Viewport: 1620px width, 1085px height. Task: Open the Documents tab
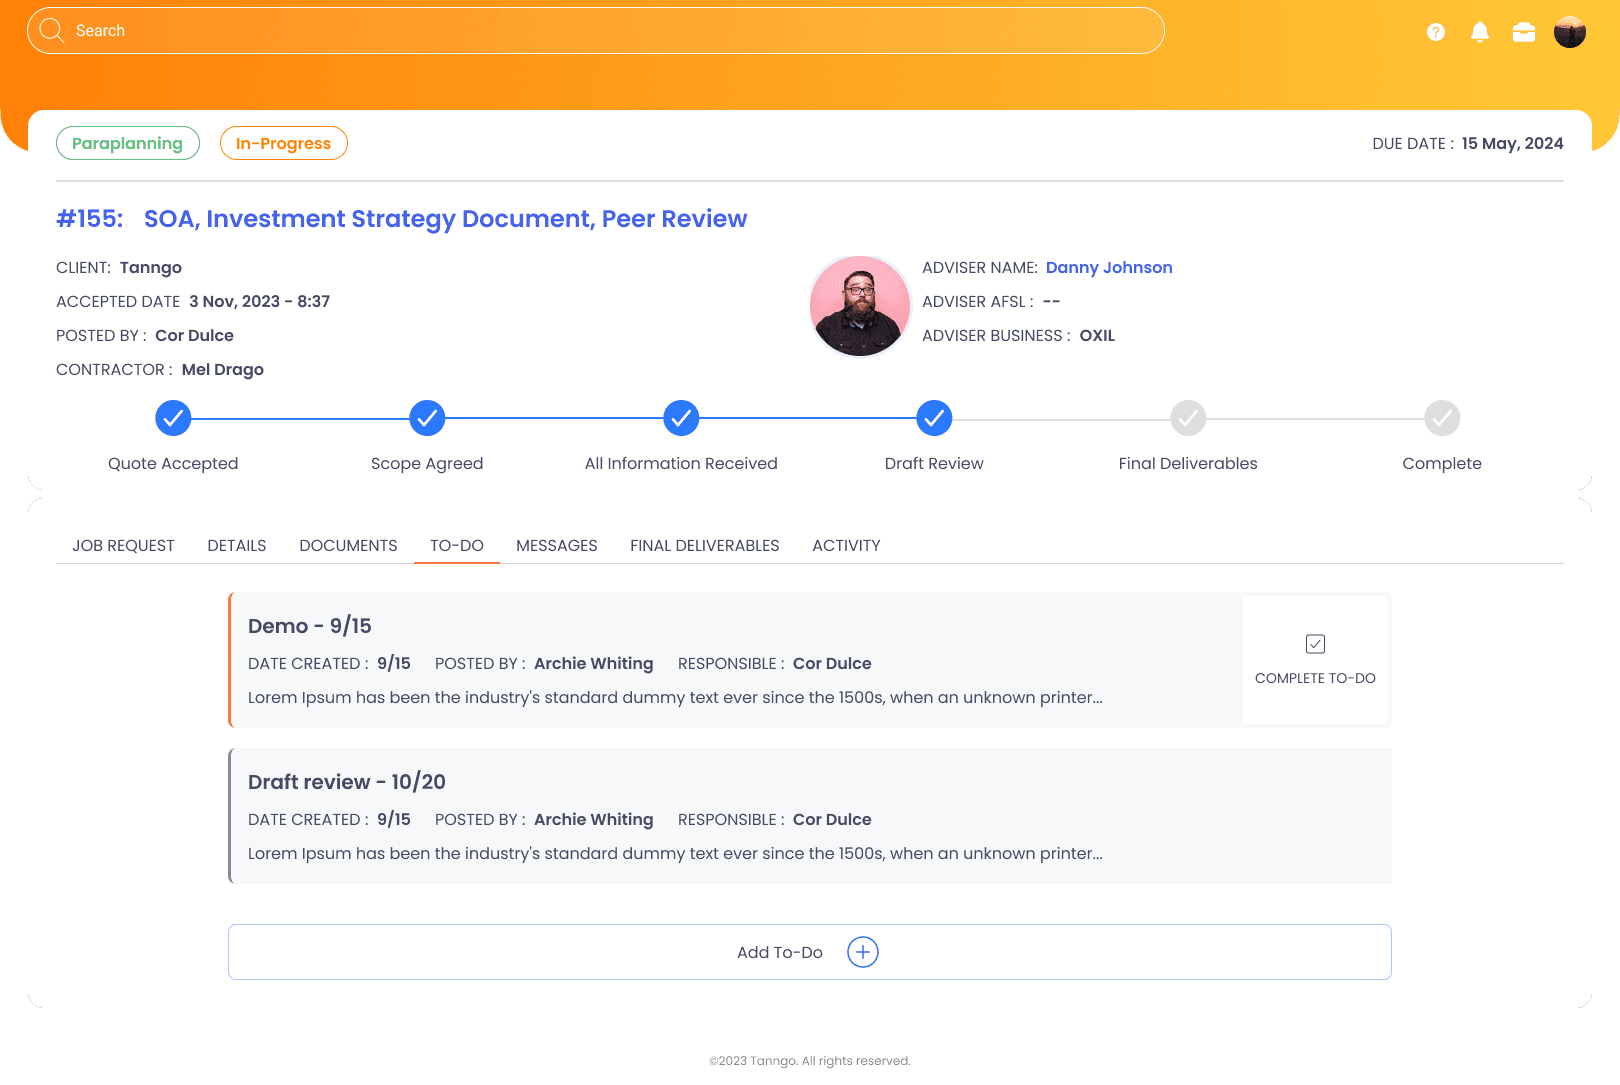pyautogui.click(x=348, y=545)
